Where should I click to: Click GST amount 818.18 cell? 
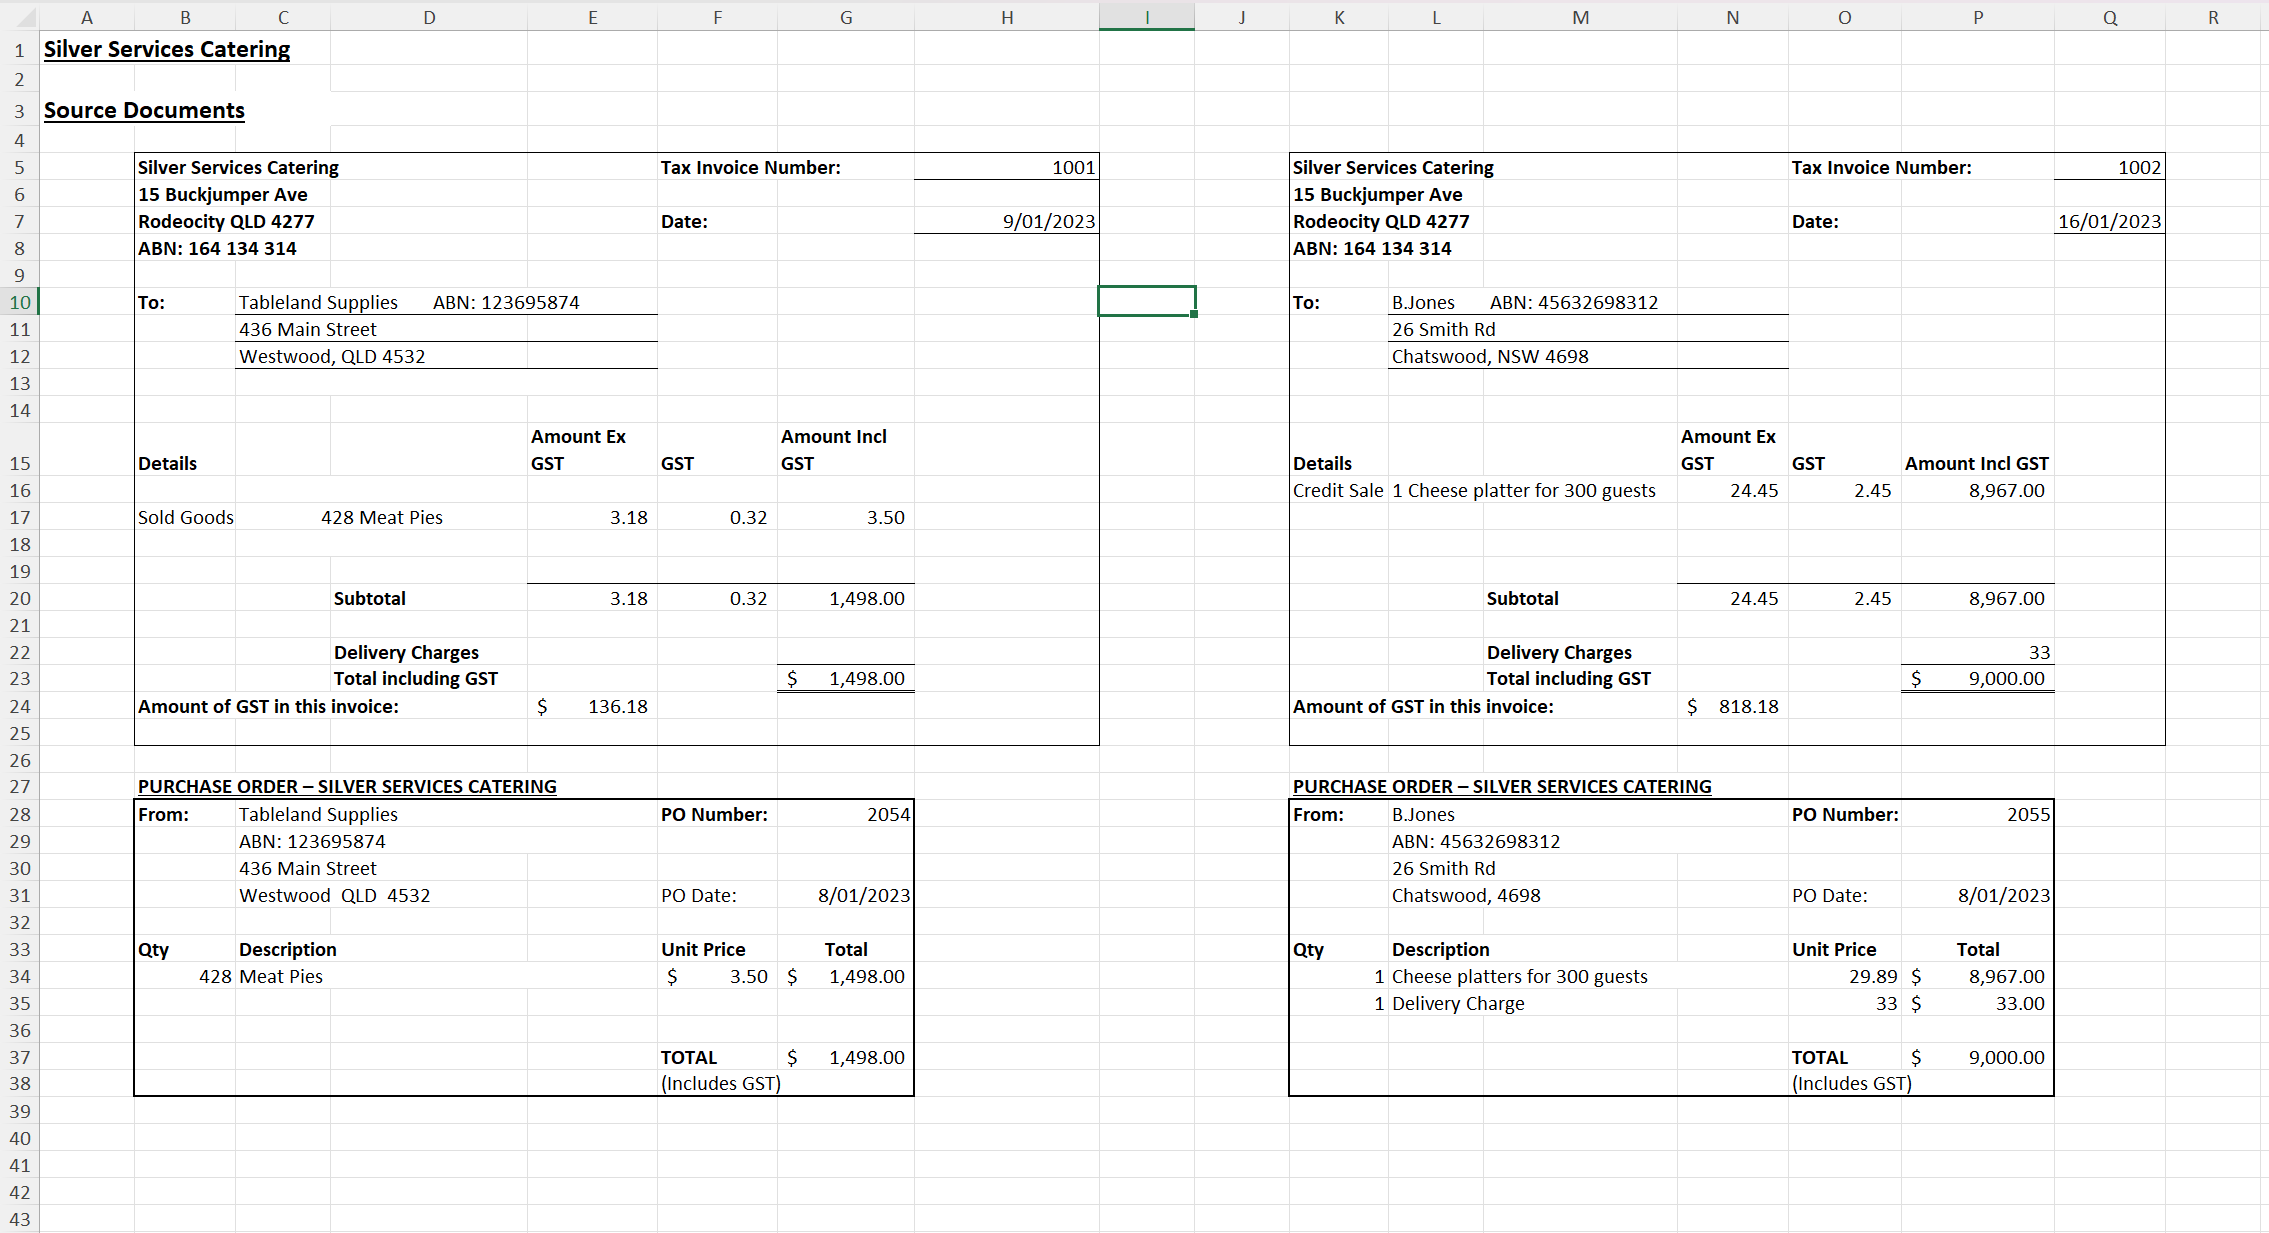click(x=1747, y=706)
